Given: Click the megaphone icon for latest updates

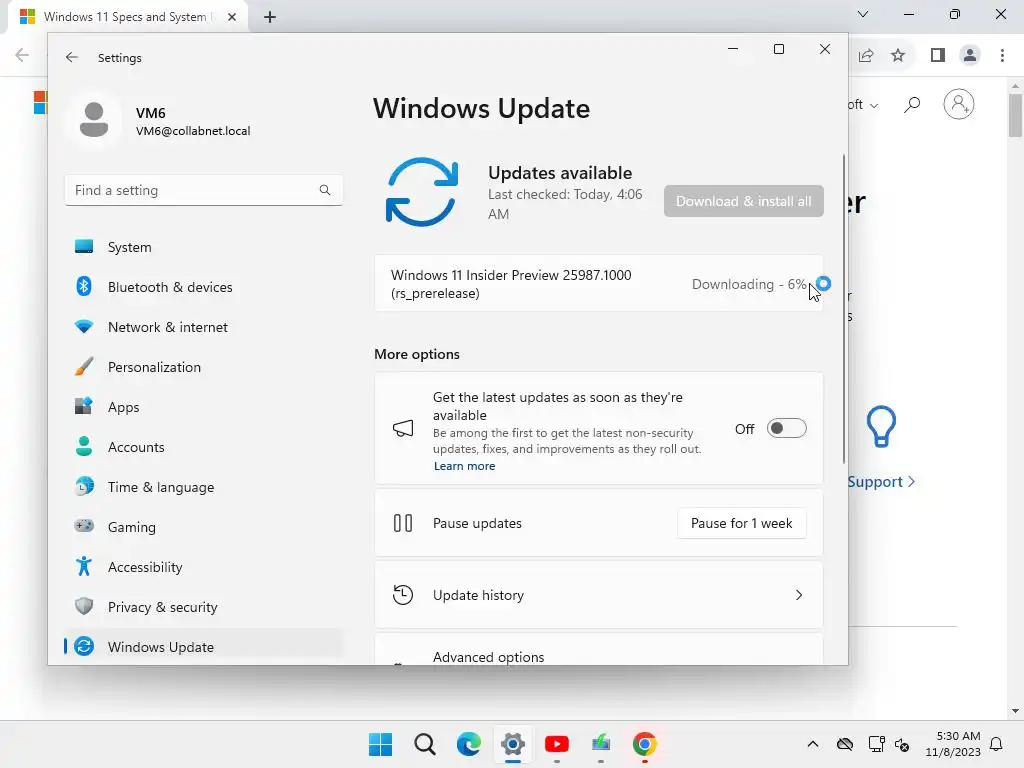Looking at the screenshot, I should click(403, 428).
